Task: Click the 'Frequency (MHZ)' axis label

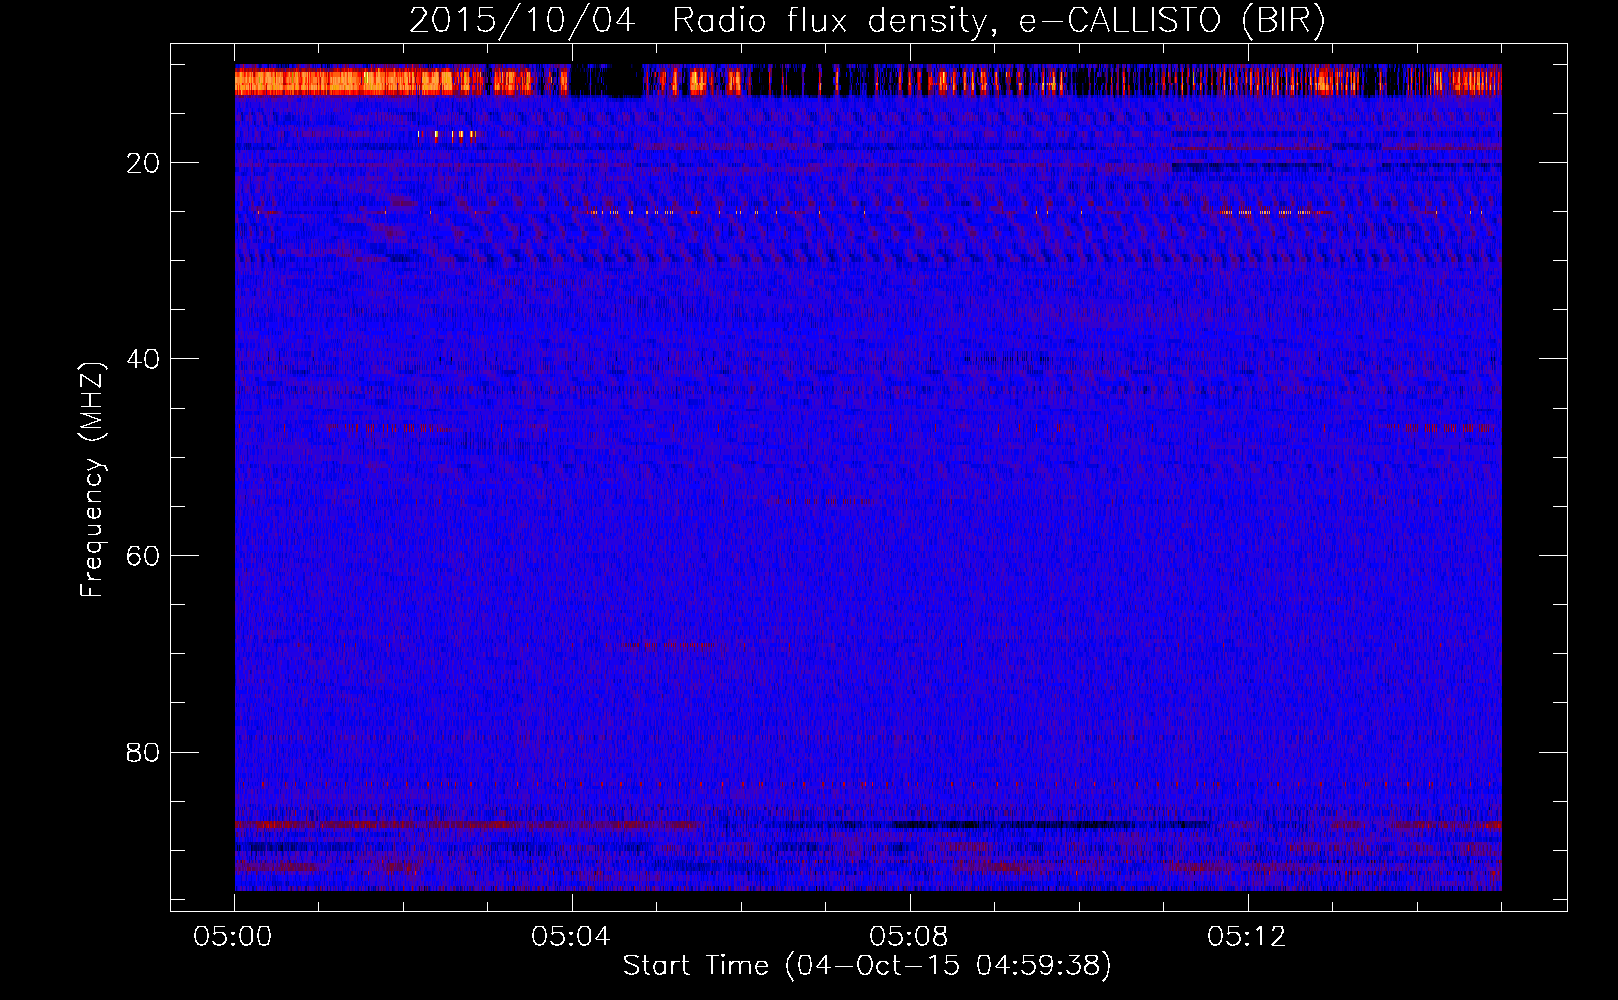Action: (92, 480)
